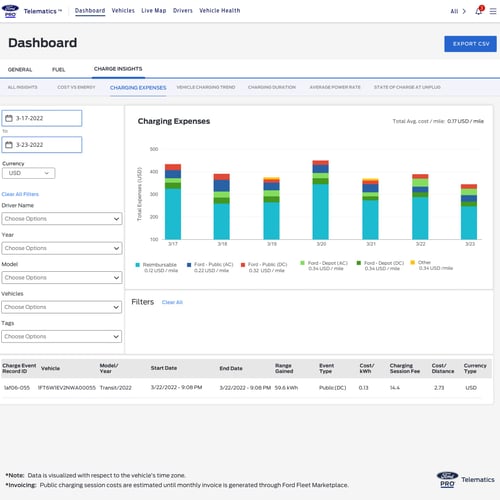The width and height of the screenshot is (500, 500).
Task: Click the 3/20 bar in chart
Action: click(x=321, y=200)
